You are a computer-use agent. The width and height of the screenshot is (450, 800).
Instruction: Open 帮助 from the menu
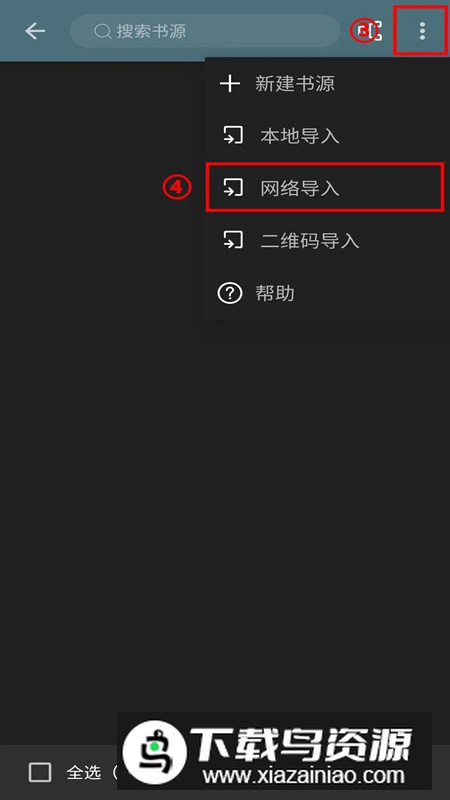(327, 293)
